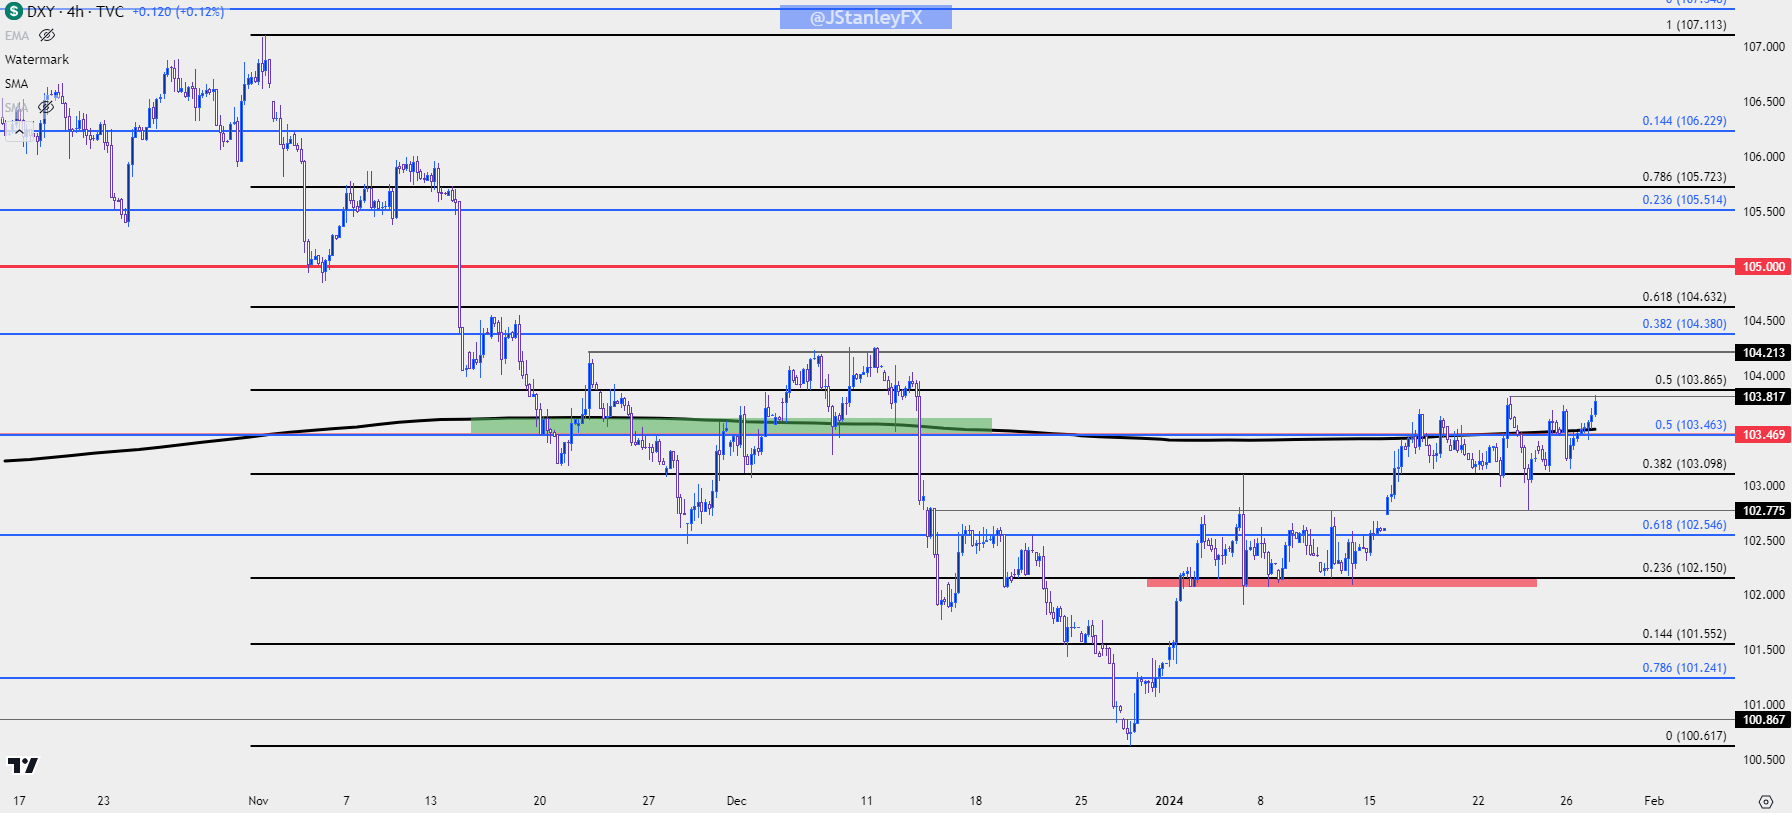Click the Dec label on the time axis

[737, 801]
